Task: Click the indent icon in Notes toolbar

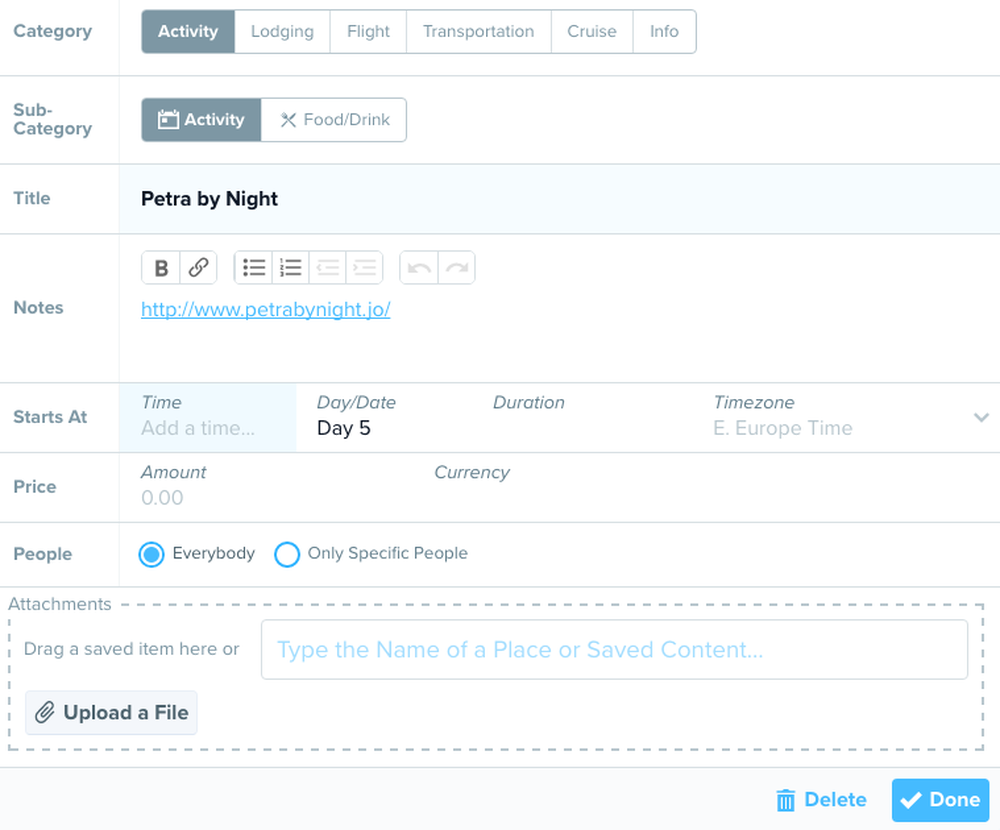Action: point(365,267)
